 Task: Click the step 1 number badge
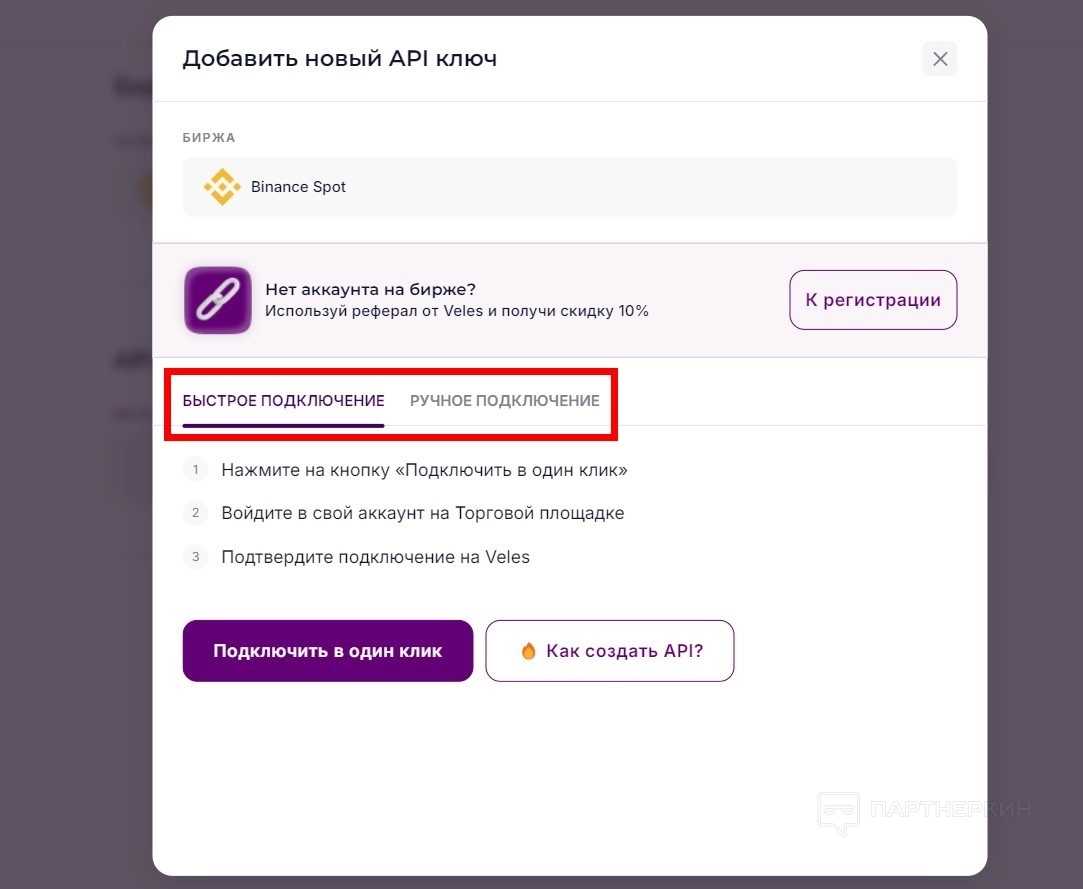coord(196,470)
